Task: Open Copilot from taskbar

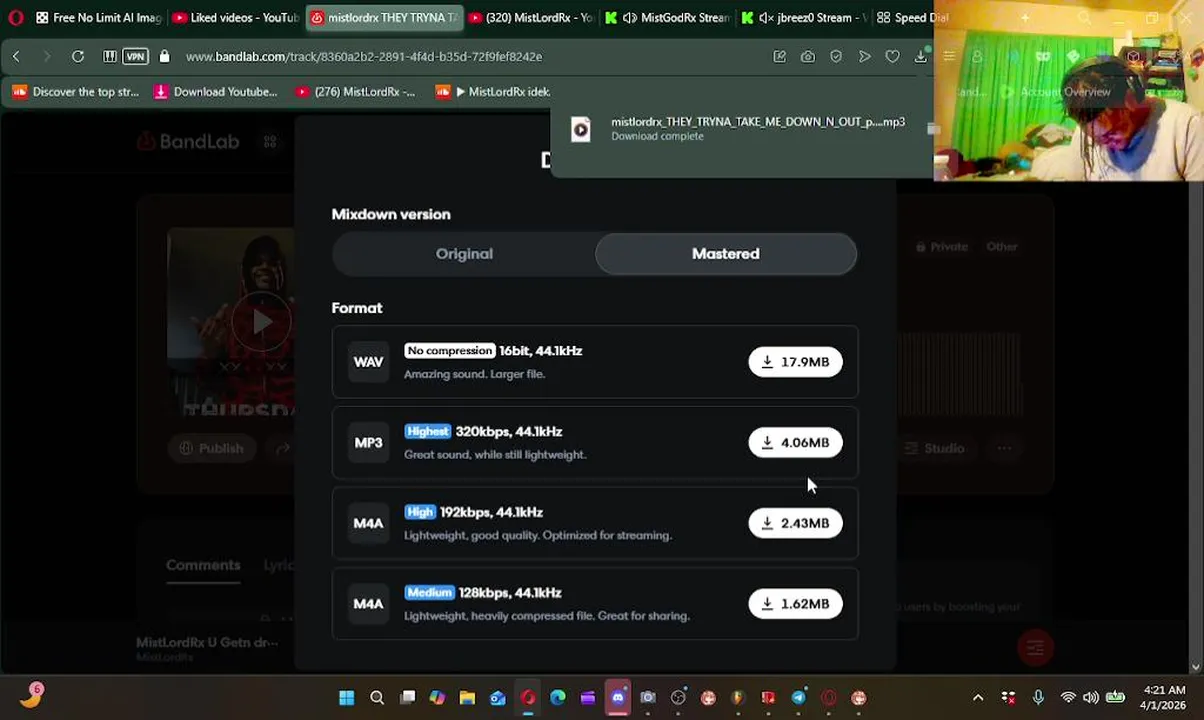Action: [x=437, y=698]
